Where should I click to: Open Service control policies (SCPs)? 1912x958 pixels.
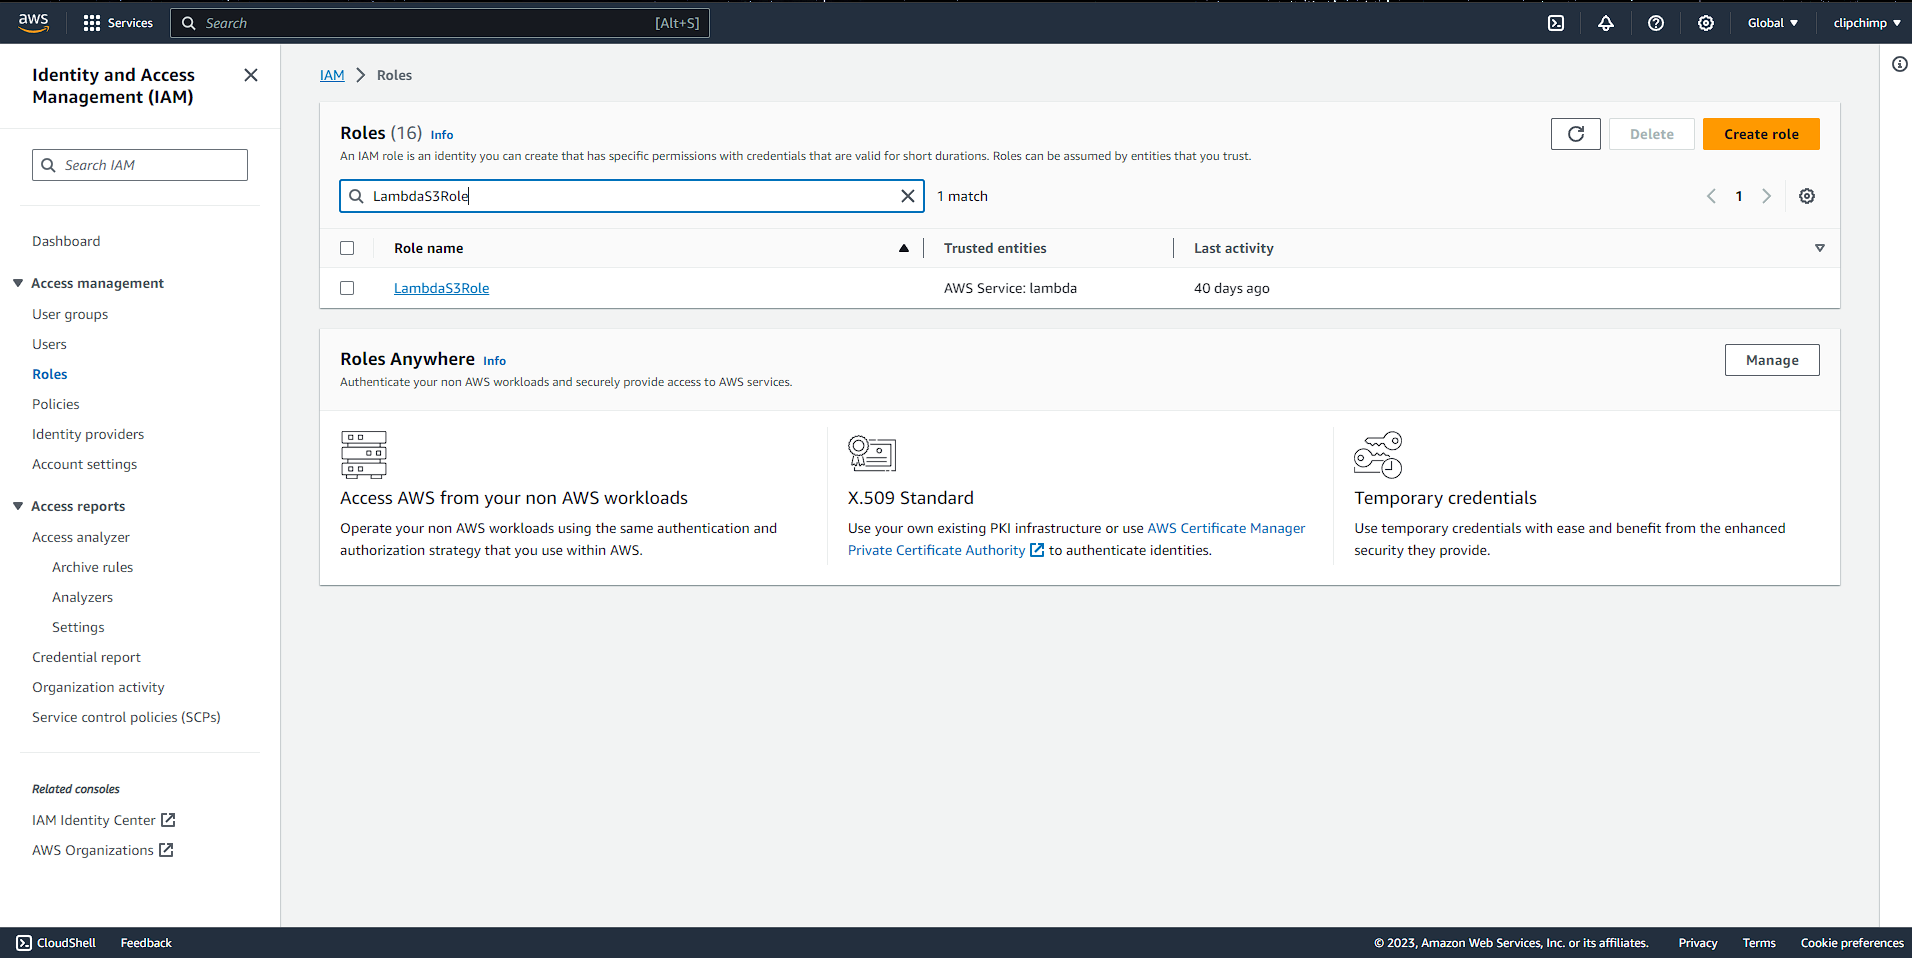click(126, 717)
